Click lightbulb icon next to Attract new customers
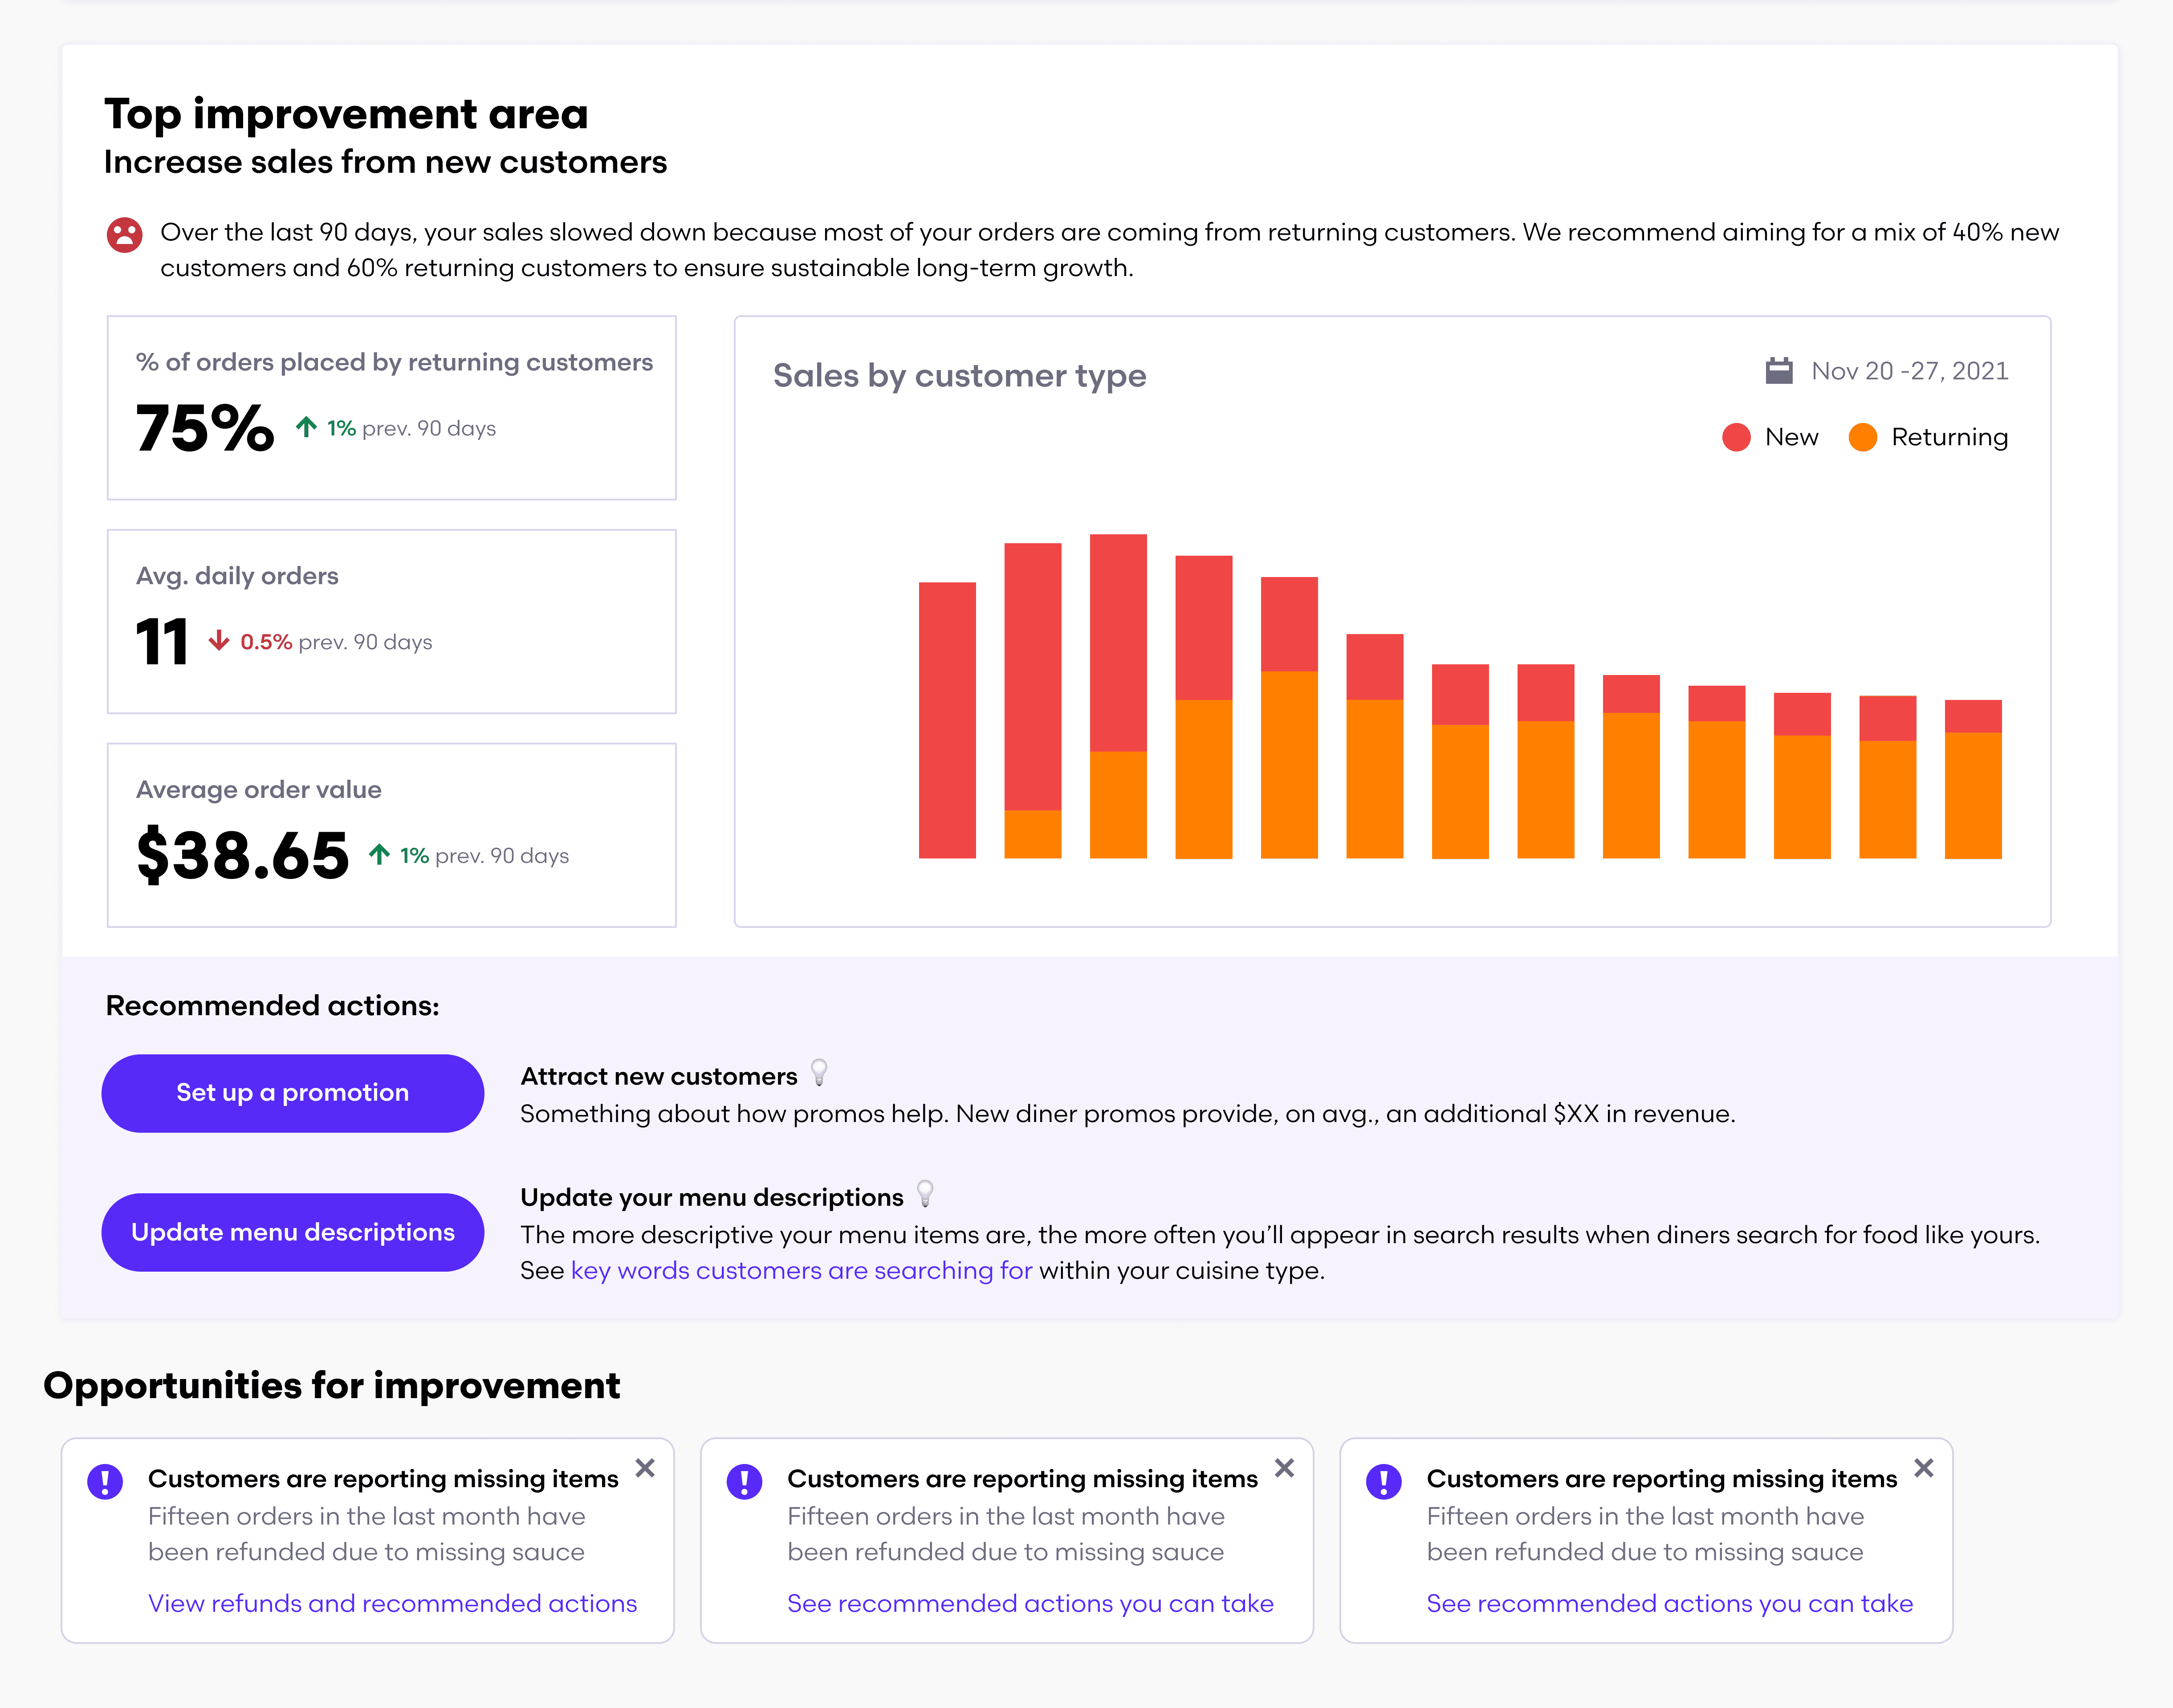2173x1708 pixels. click(x=819, y=1073)
